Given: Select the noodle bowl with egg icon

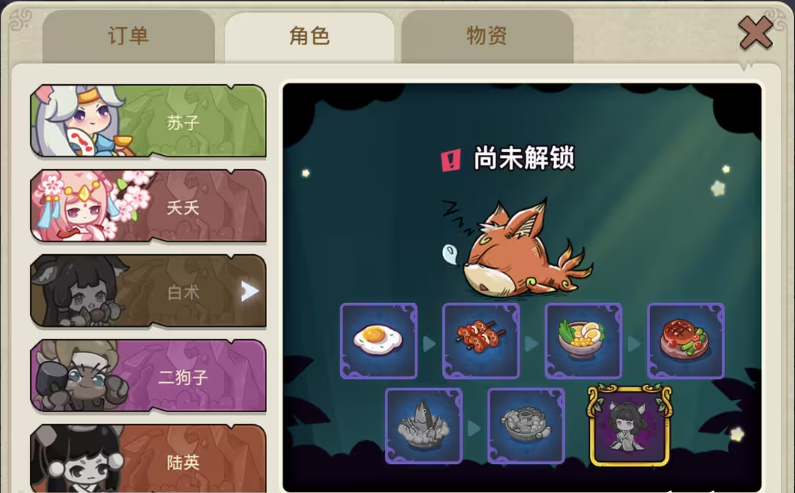Looking at the screenshot, I should pyautogui.click(x=584, y=341).
